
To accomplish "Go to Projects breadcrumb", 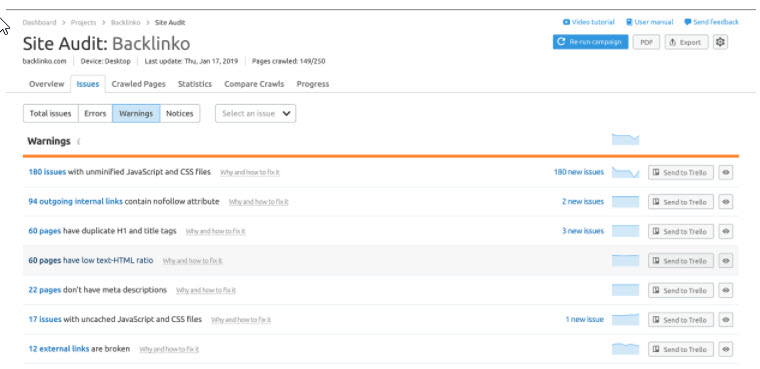I will point(83,22).
